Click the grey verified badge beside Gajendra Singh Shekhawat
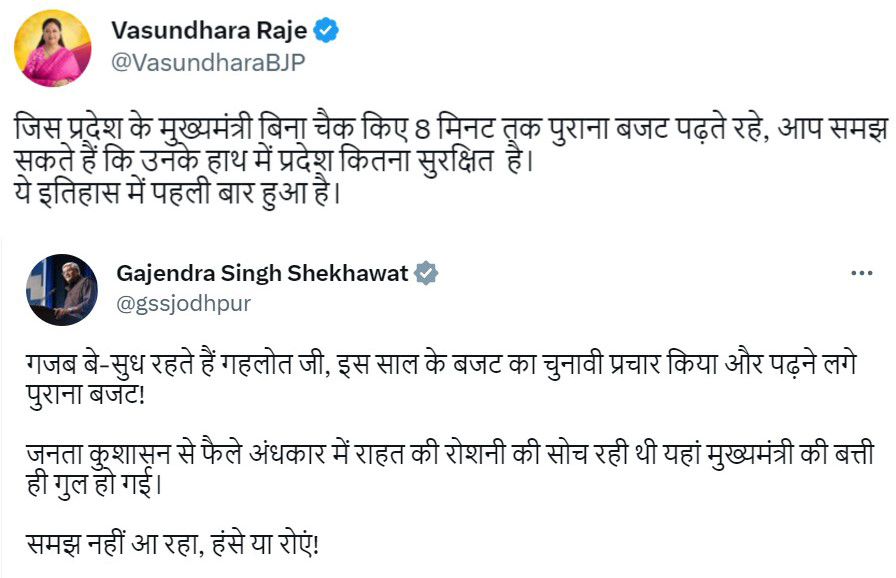The width and height of the screenshot is (896, 578). pos(426,274)
